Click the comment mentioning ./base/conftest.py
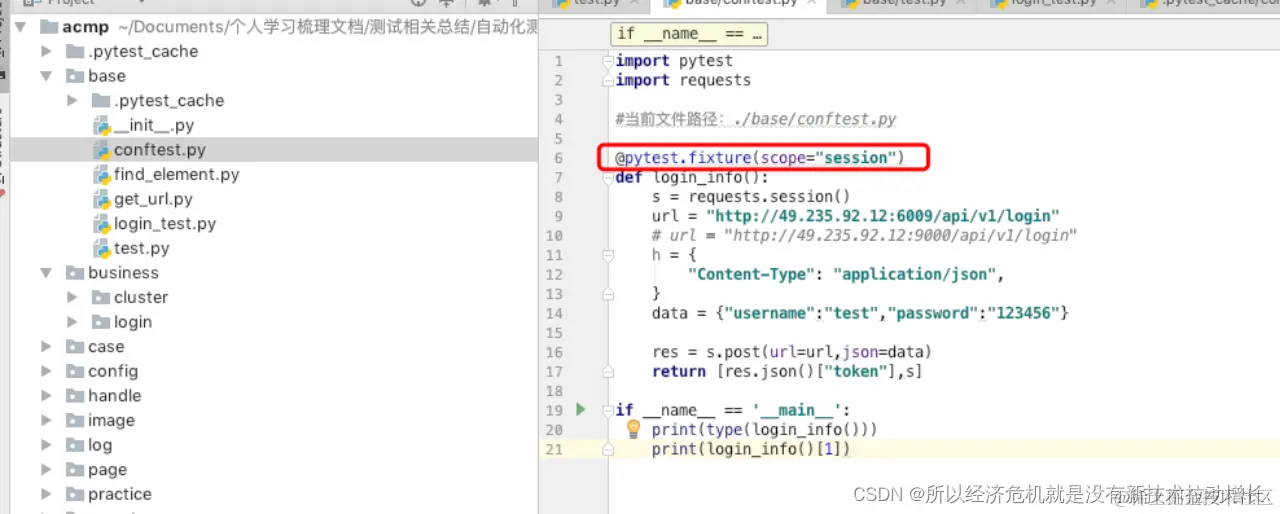Screen dimensions: 1280x514 (756, 119)
